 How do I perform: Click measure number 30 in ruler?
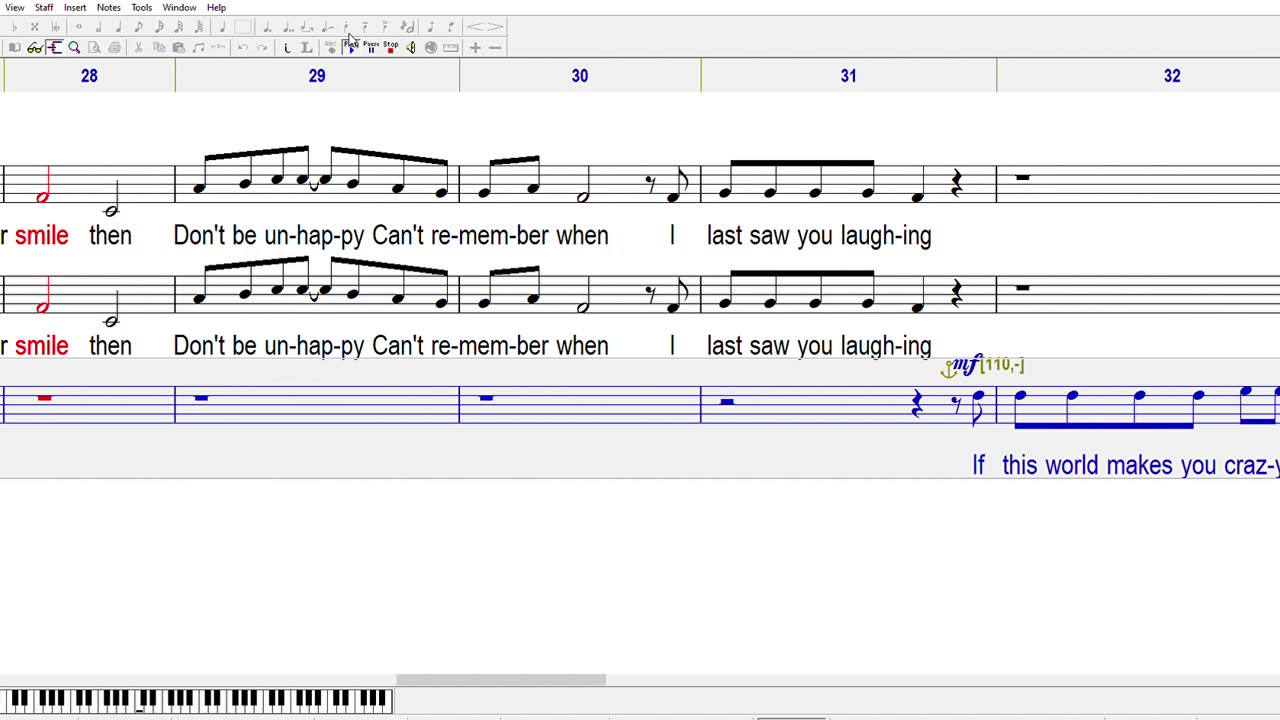tap(580, 76)
